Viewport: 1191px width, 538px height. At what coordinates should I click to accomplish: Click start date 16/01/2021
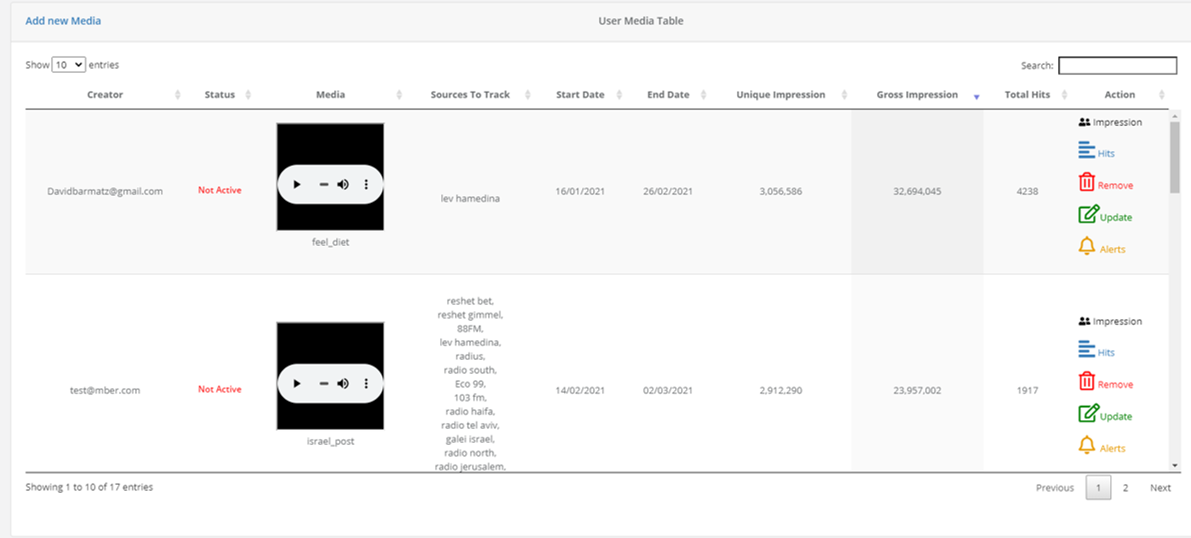point(580,191)
